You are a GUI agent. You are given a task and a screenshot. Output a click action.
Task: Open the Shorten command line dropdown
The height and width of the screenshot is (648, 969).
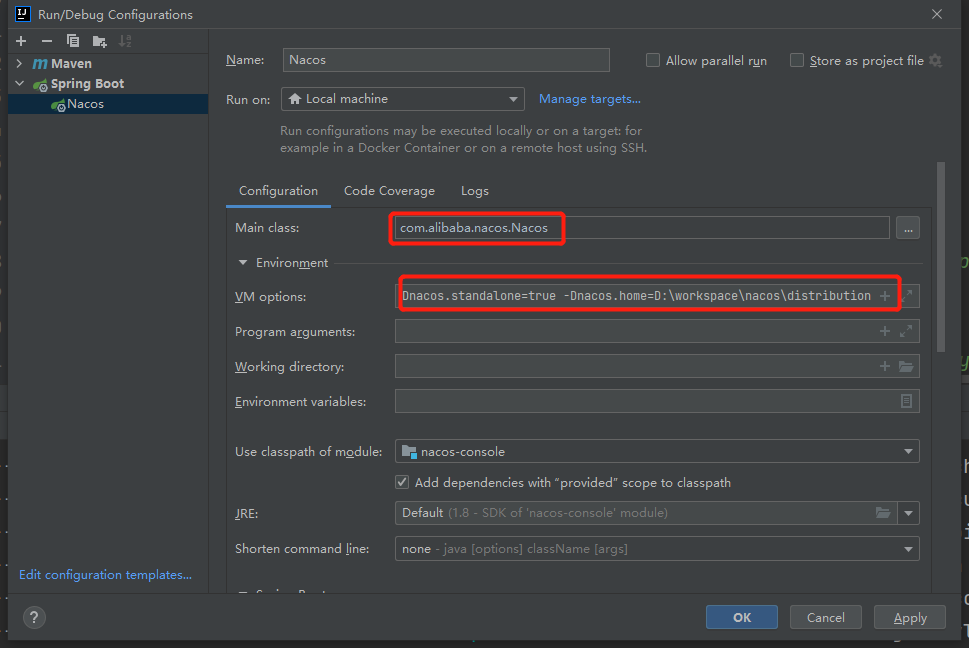pyautogui.click(x=657, y=549)
